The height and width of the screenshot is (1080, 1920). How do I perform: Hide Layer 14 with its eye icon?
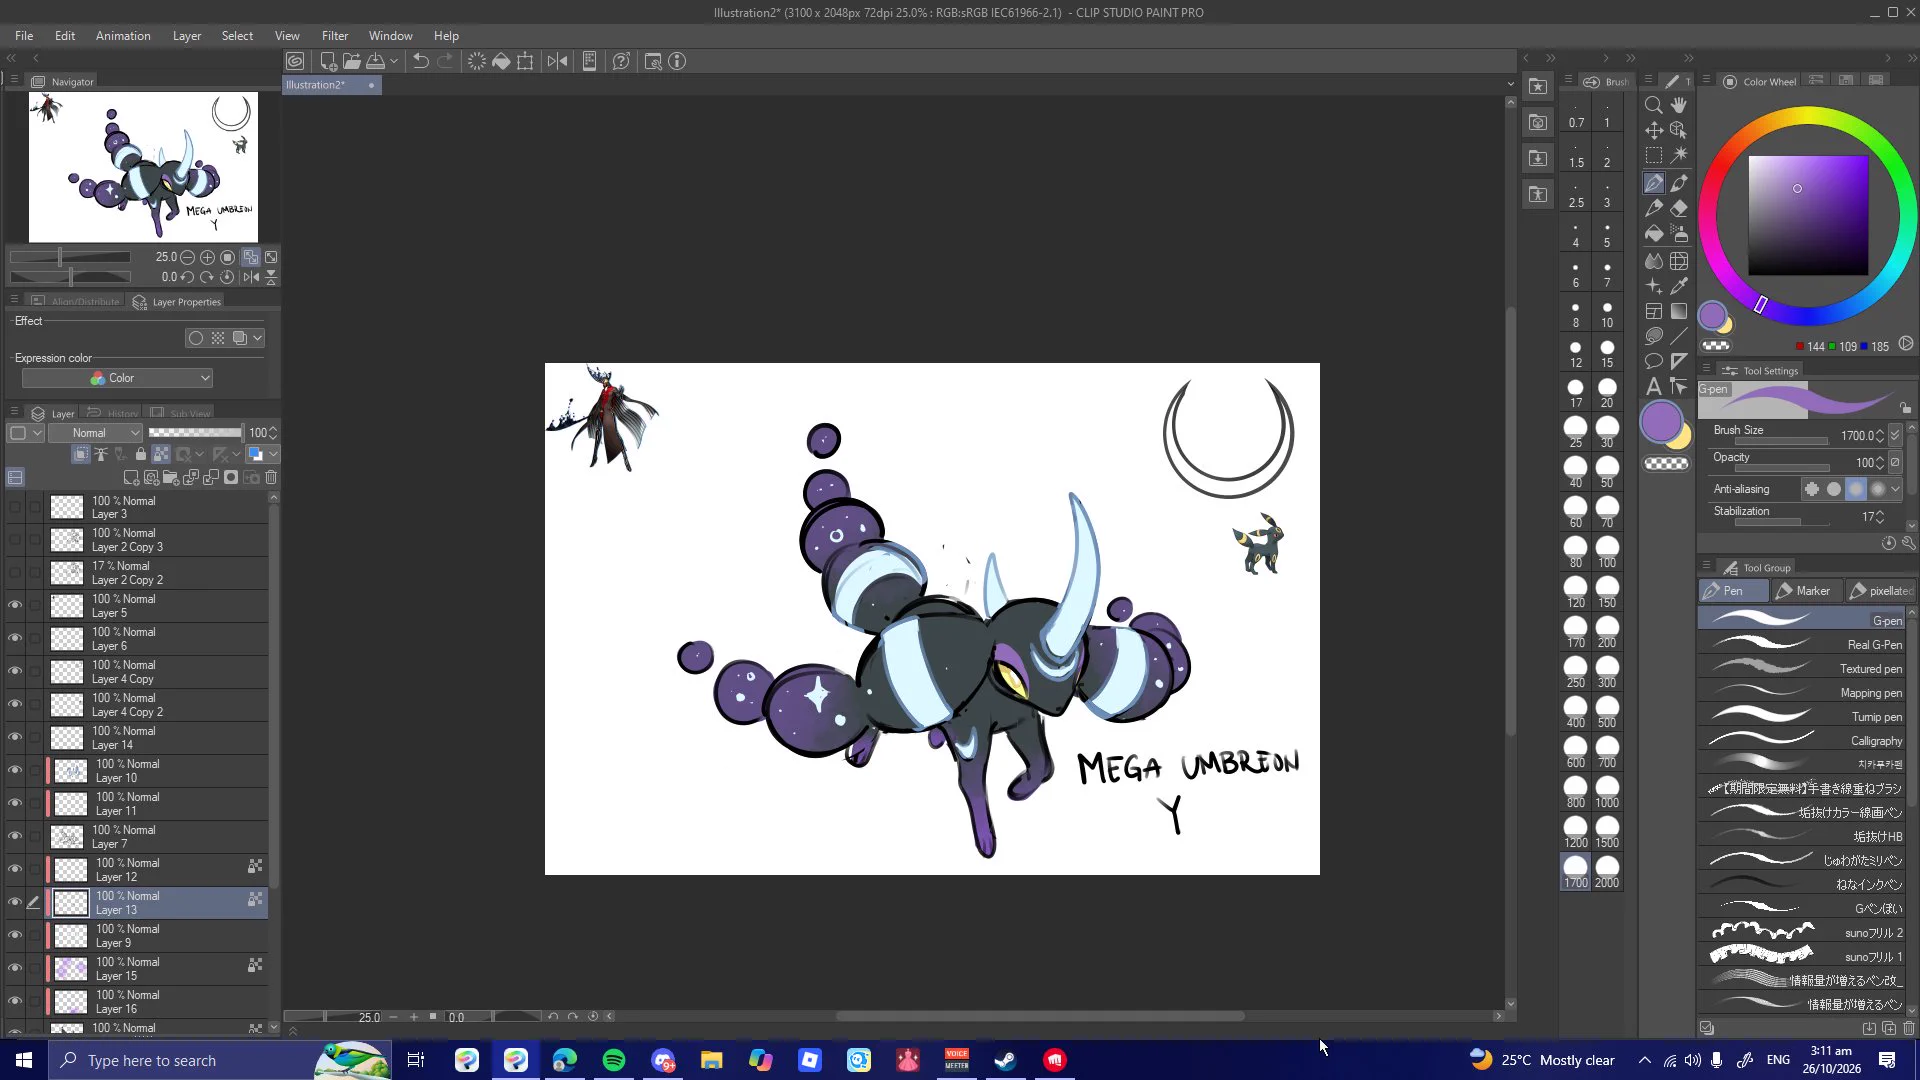point(15,737)
